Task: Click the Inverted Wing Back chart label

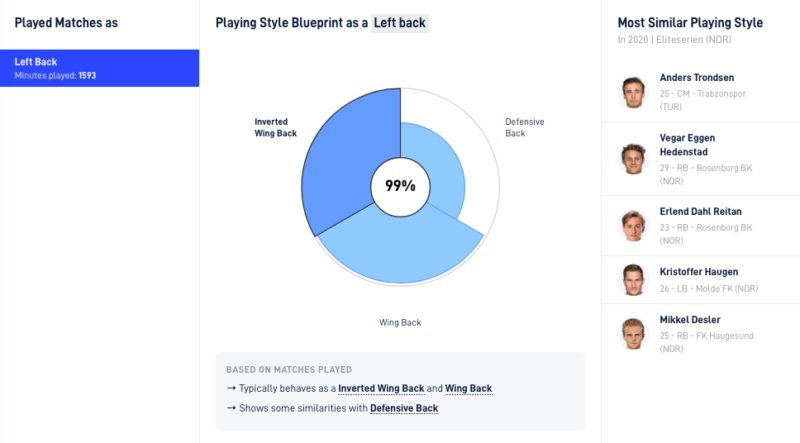Action: (x=276, y=128)
